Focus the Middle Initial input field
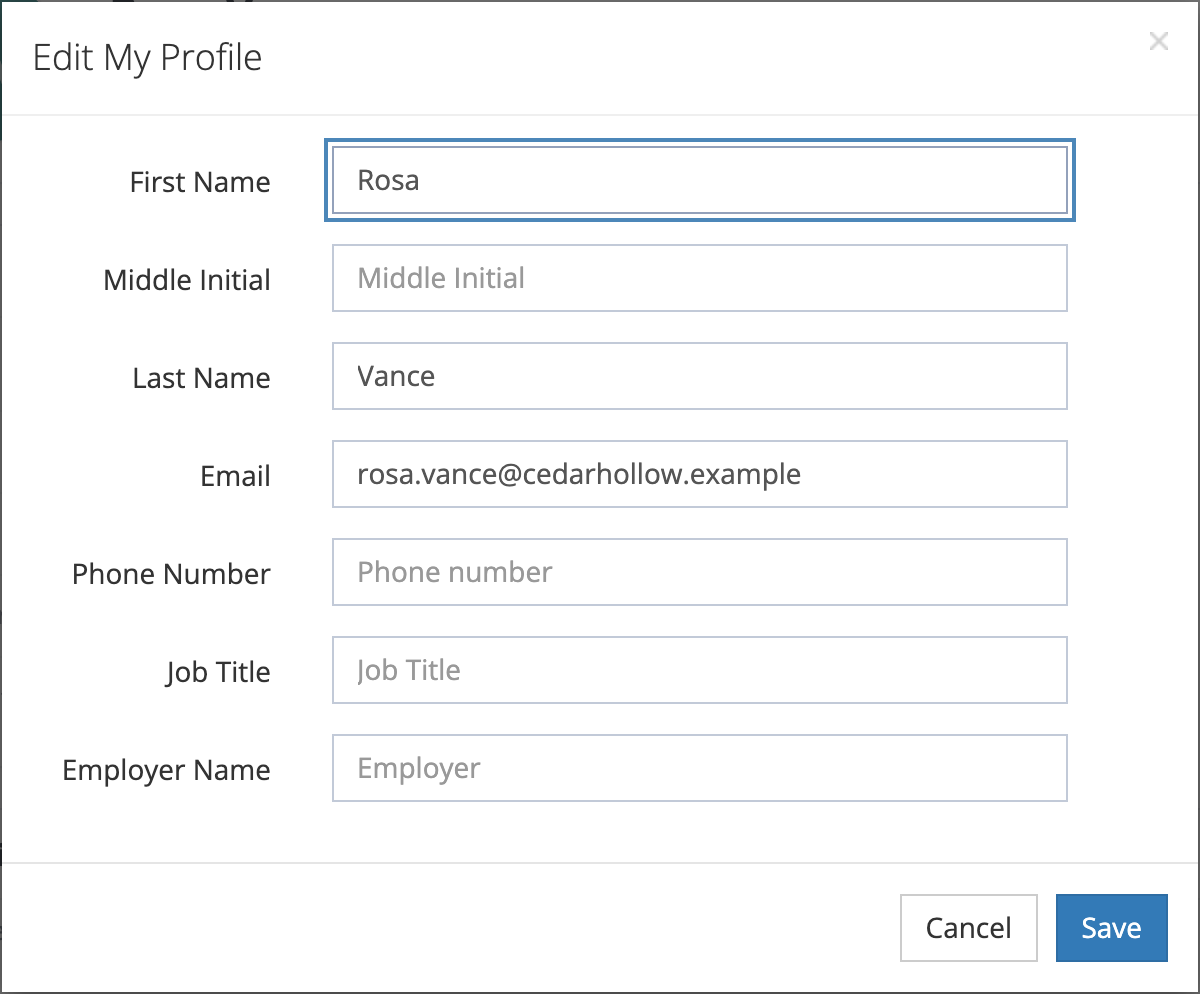This screenshot has height=994, width=1200. (x=700, y=278)
